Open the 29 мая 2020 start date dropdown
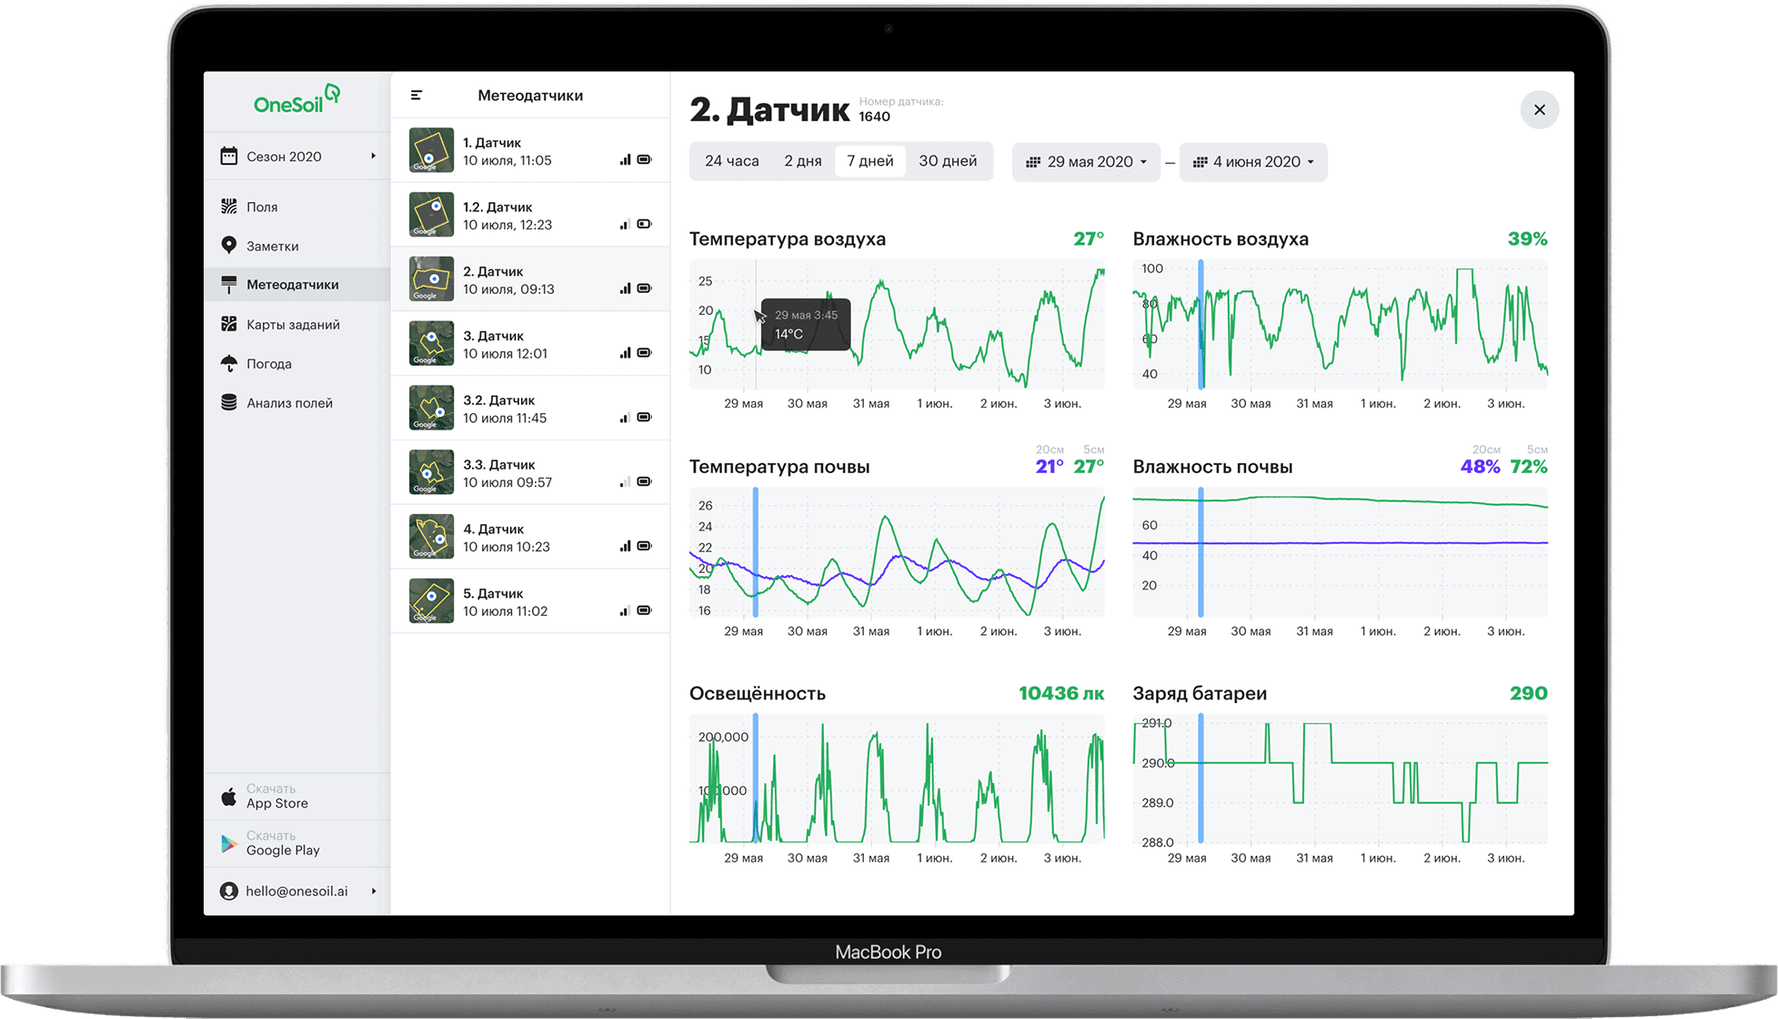Screen dimensions: 1778x1019 coord(1086,162)
